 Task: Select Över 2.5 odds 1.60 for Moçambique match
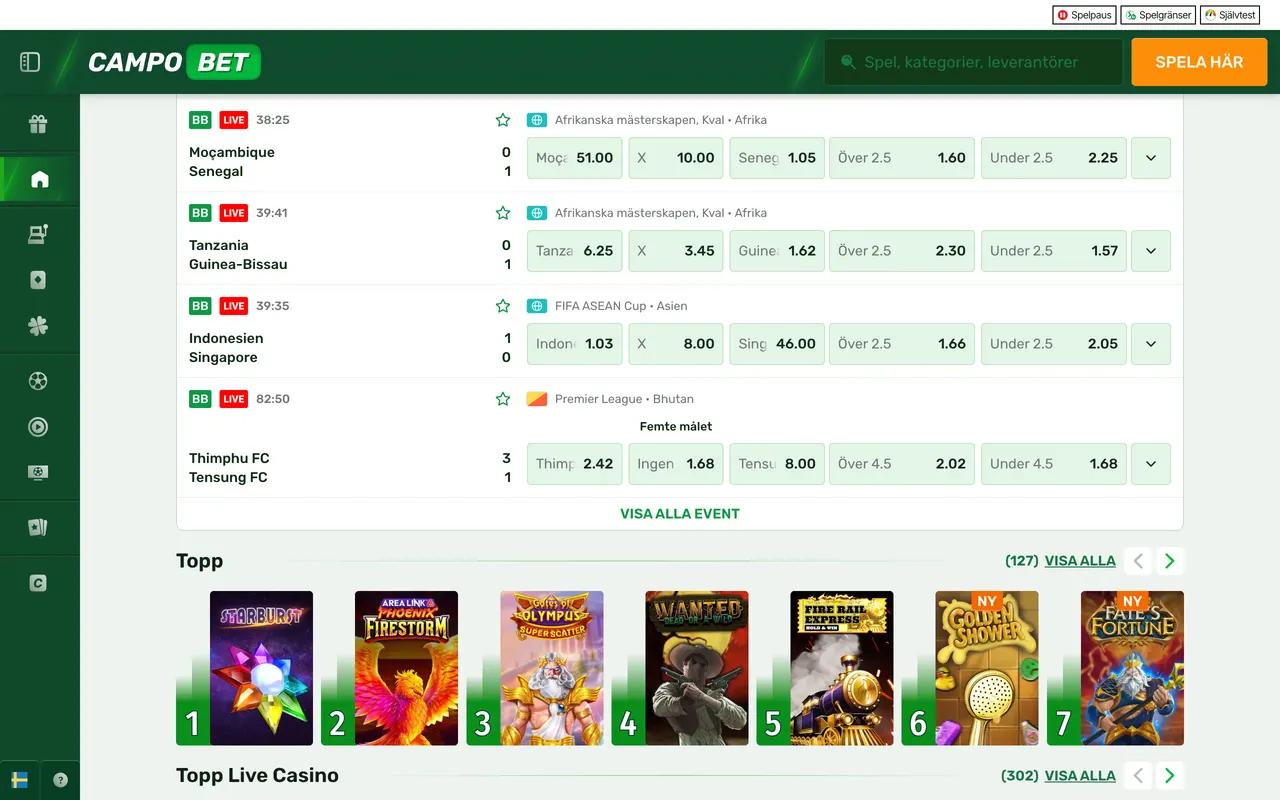pyautogui.click(x=901, y=158)
